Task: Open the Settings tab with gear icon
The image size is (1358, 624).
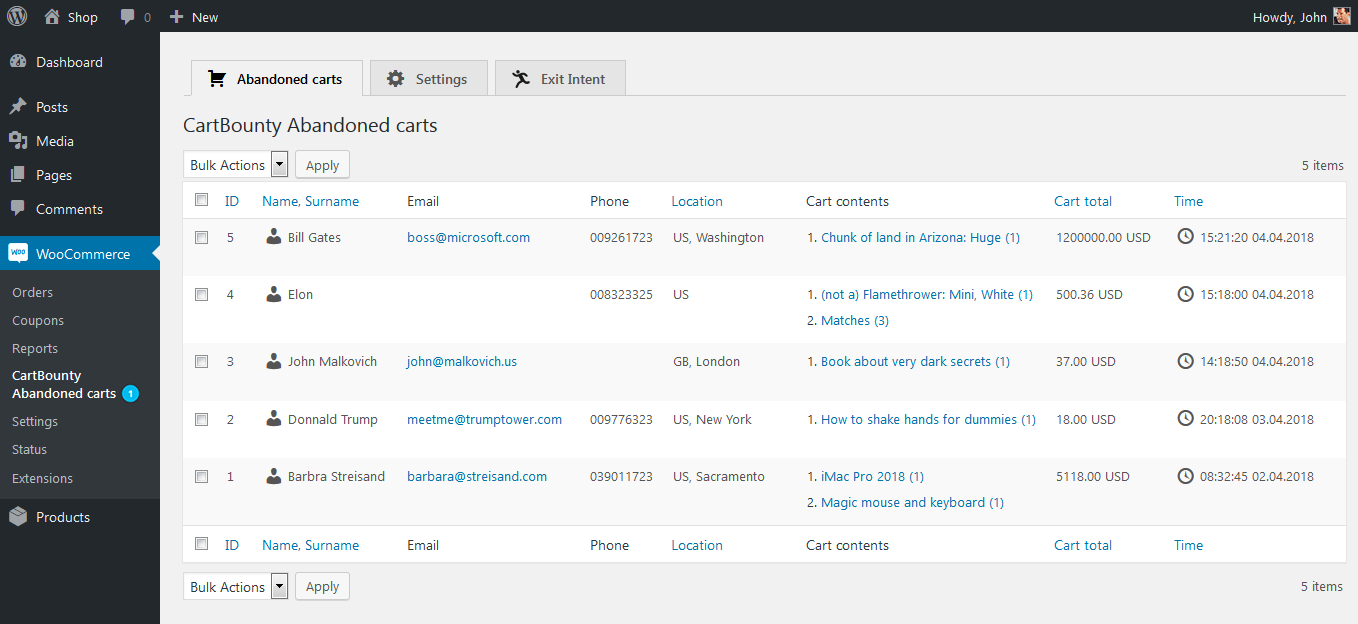Action: [x=428, y=79]
